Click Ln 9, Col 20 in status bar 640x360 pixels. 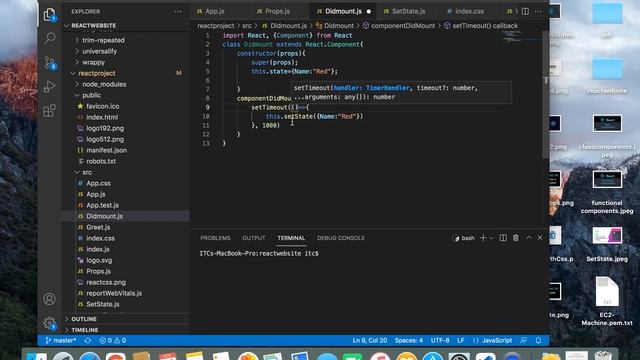(369, 340)
